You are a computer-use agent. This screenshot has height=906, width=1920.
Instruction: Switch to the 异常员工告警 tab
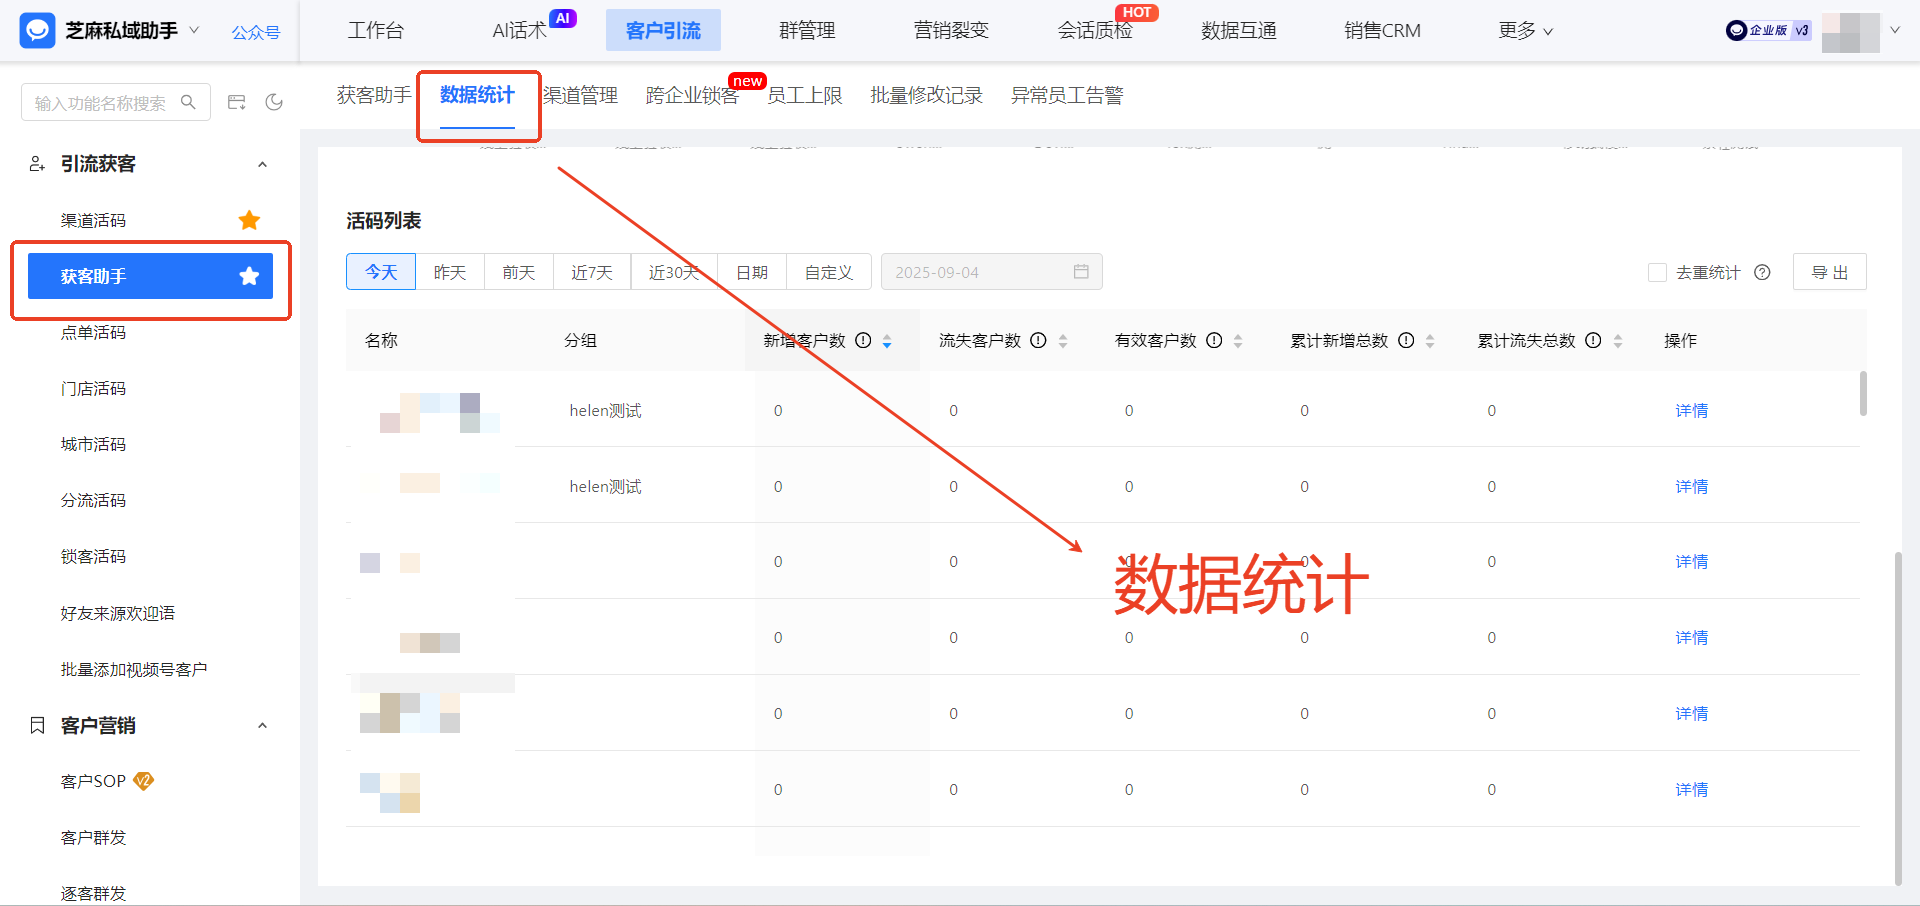point(1067,95)
